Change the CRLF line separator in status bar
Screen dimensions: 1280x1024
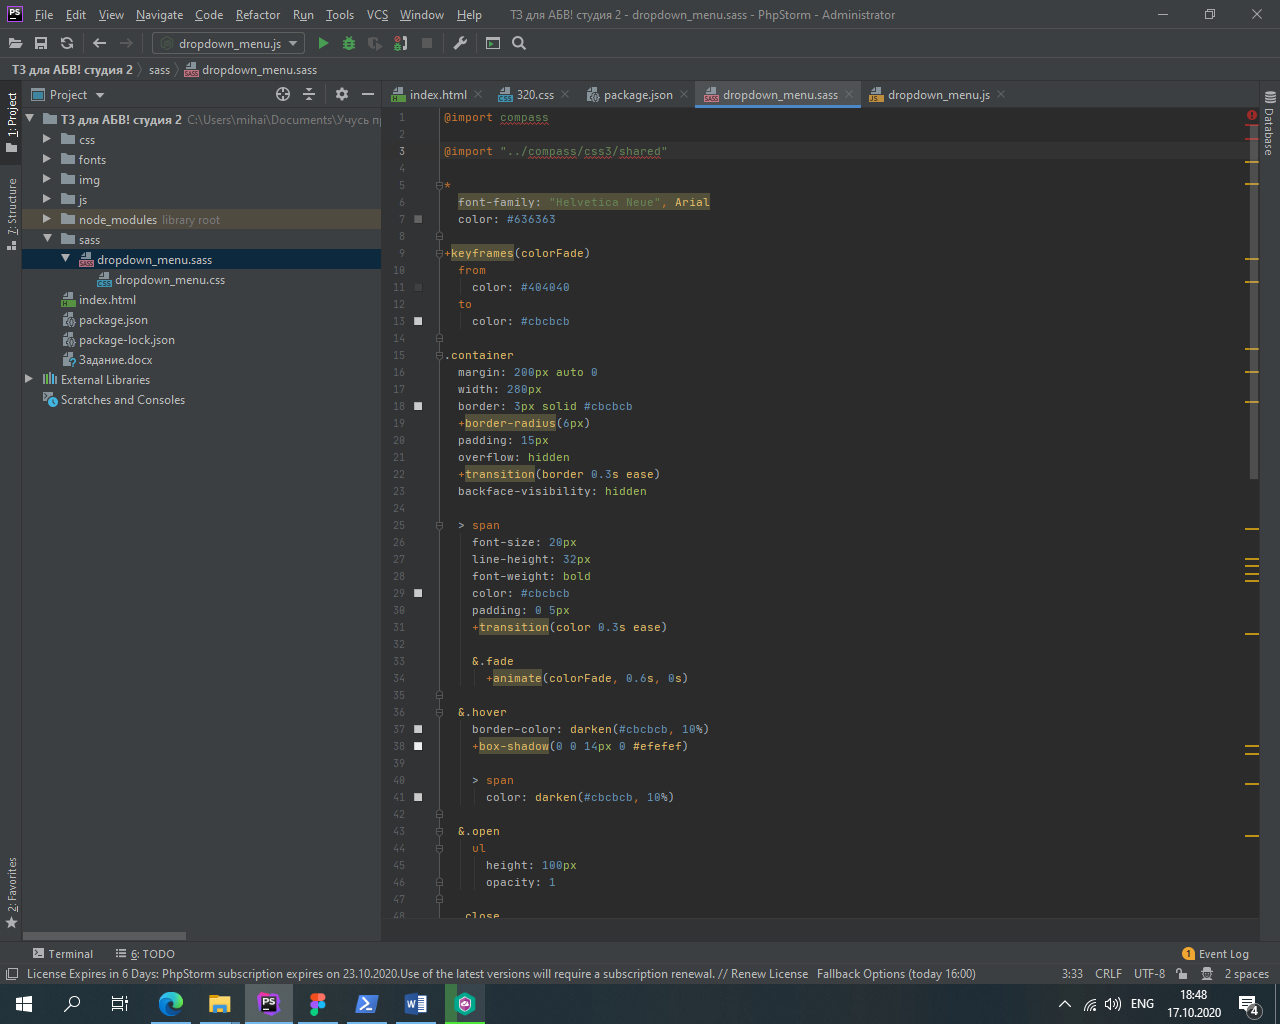point(1108,974)
